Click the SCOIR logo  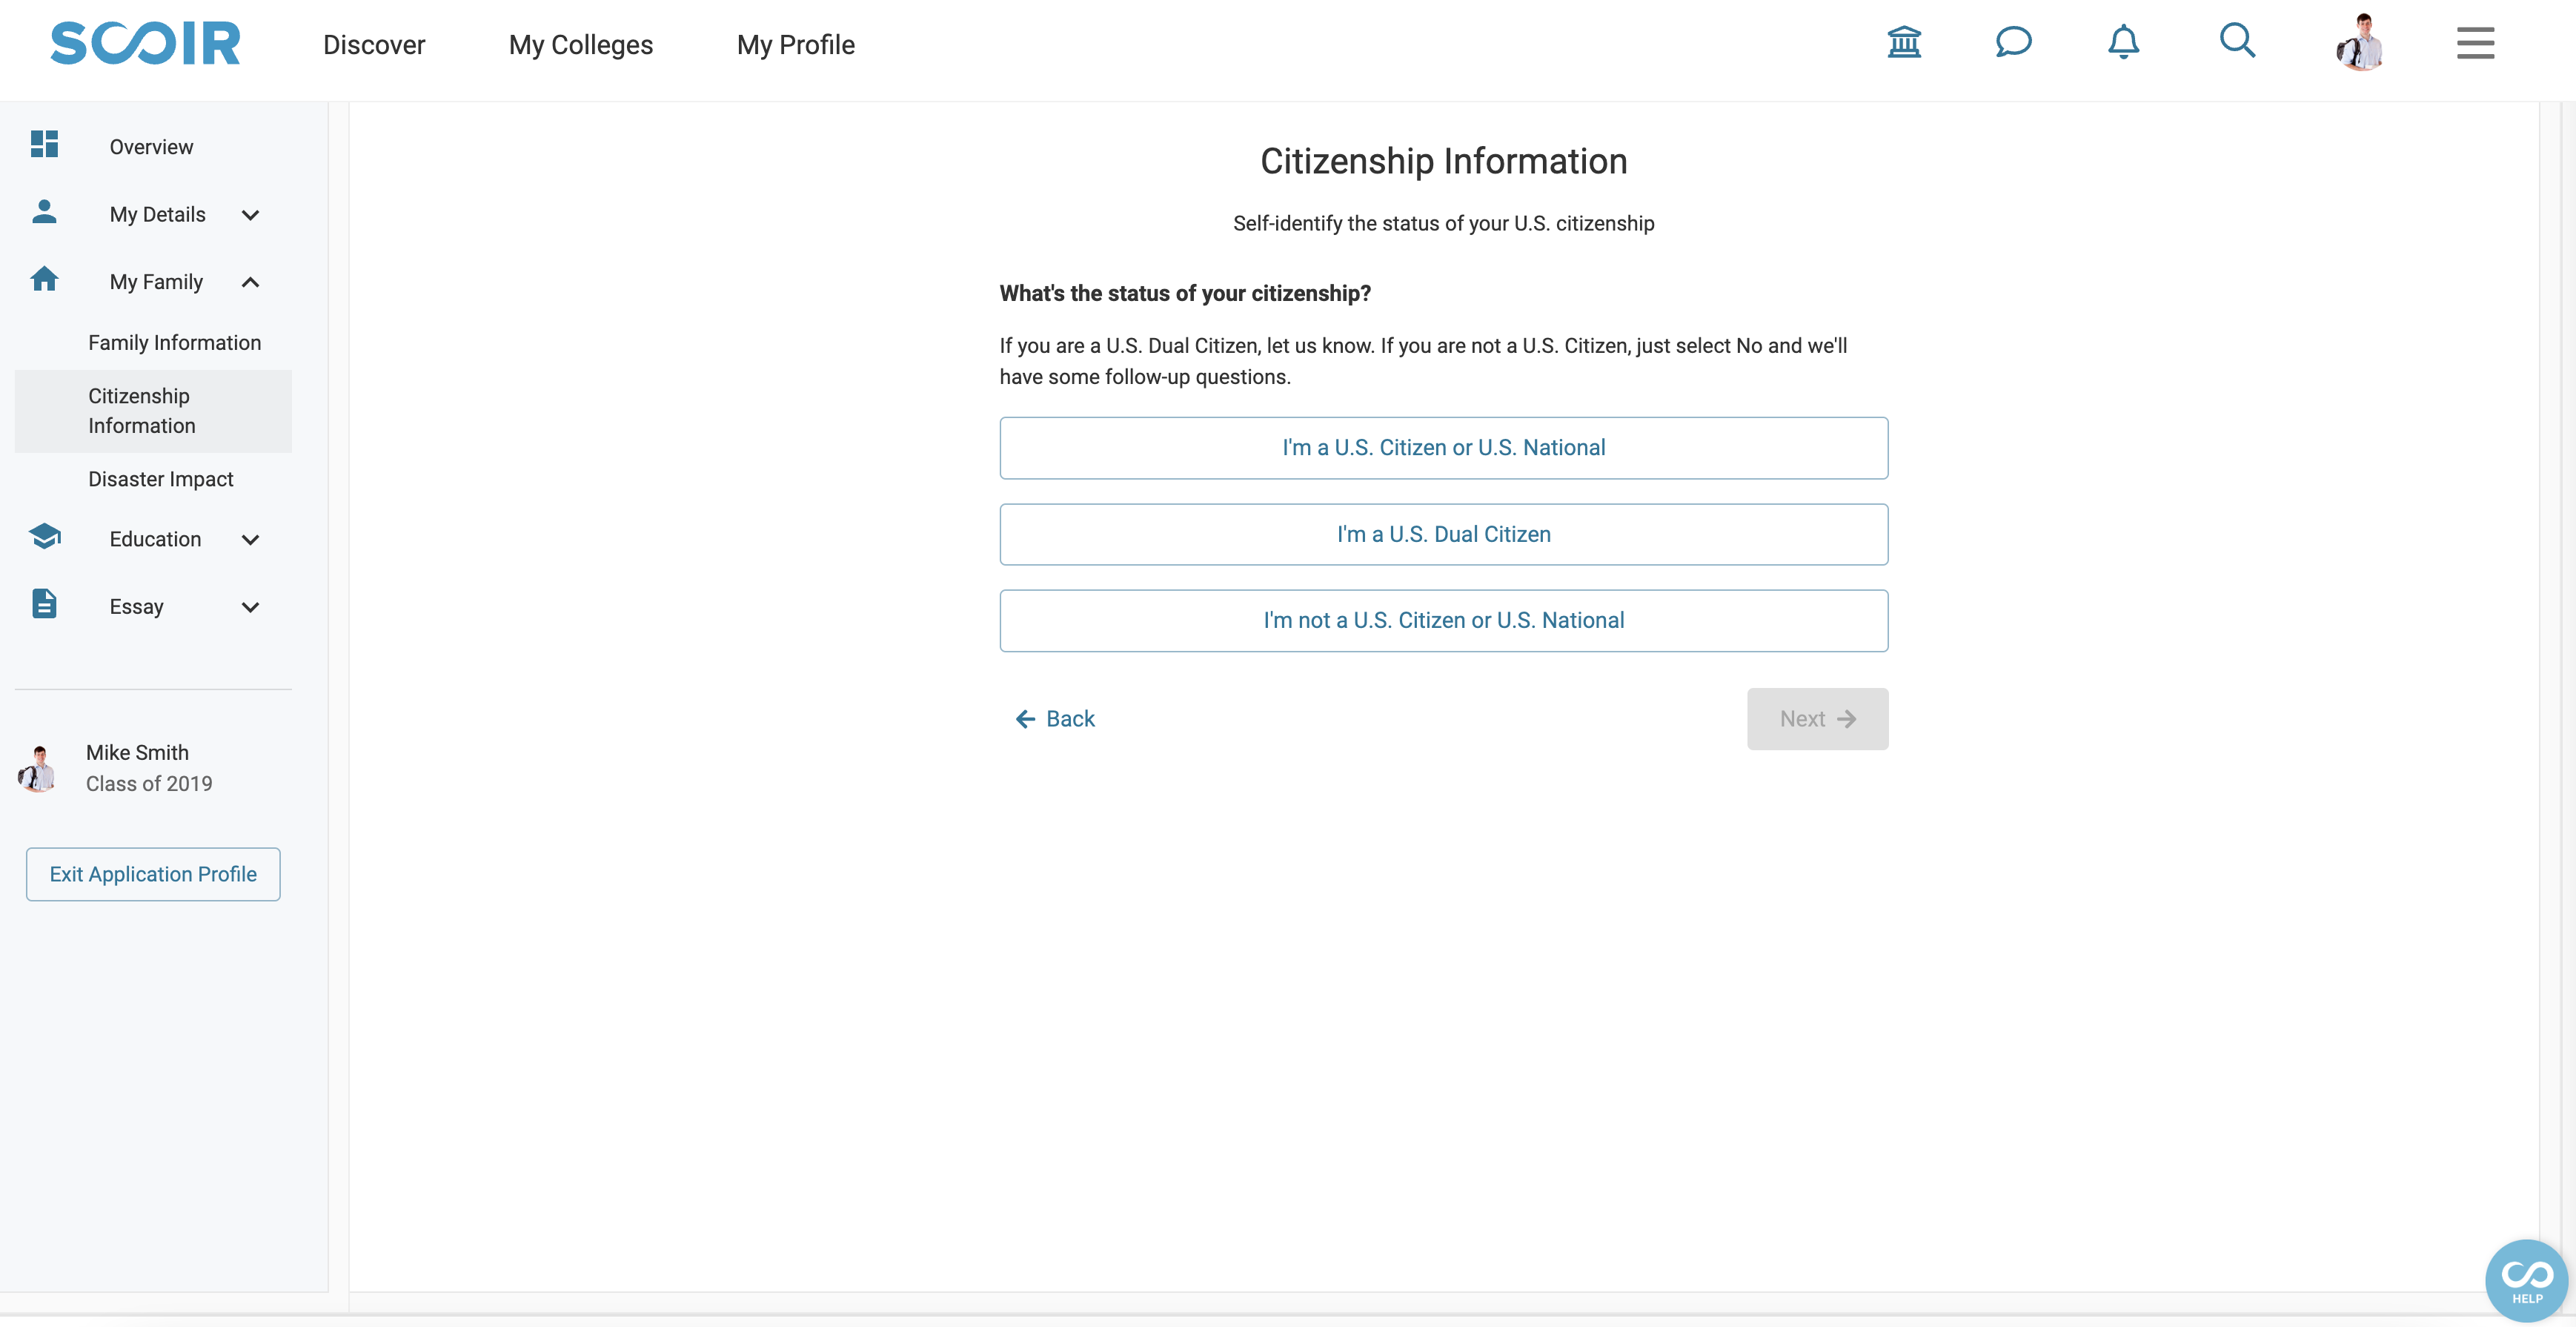(x=145, y=43)
